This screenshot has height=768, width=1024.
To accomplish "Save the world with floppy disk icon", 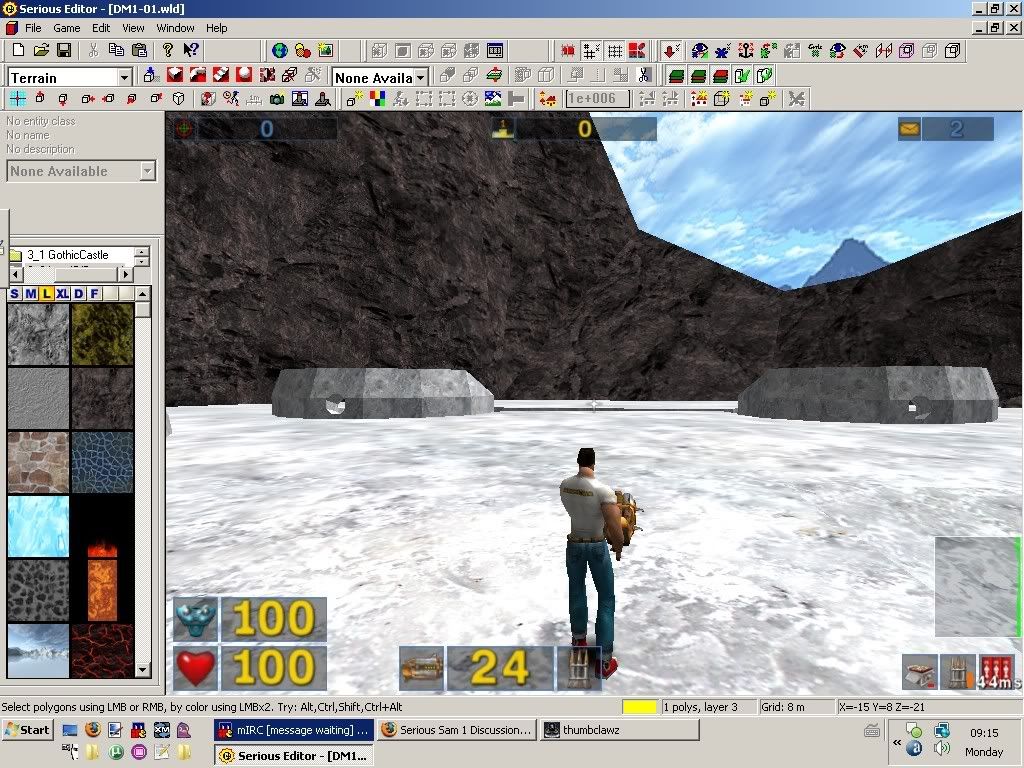I will click(63, 50).
